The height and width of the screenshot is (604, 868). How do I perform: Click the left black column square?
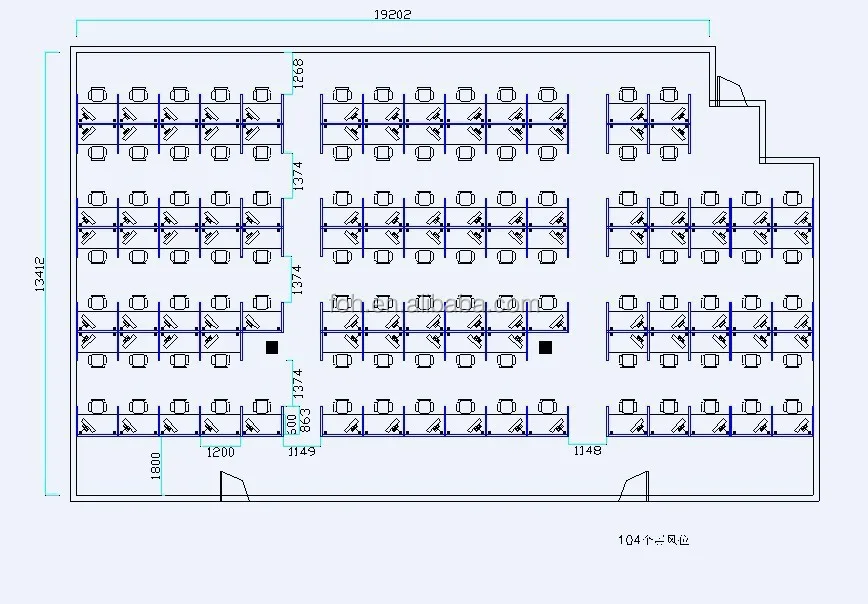272,347
